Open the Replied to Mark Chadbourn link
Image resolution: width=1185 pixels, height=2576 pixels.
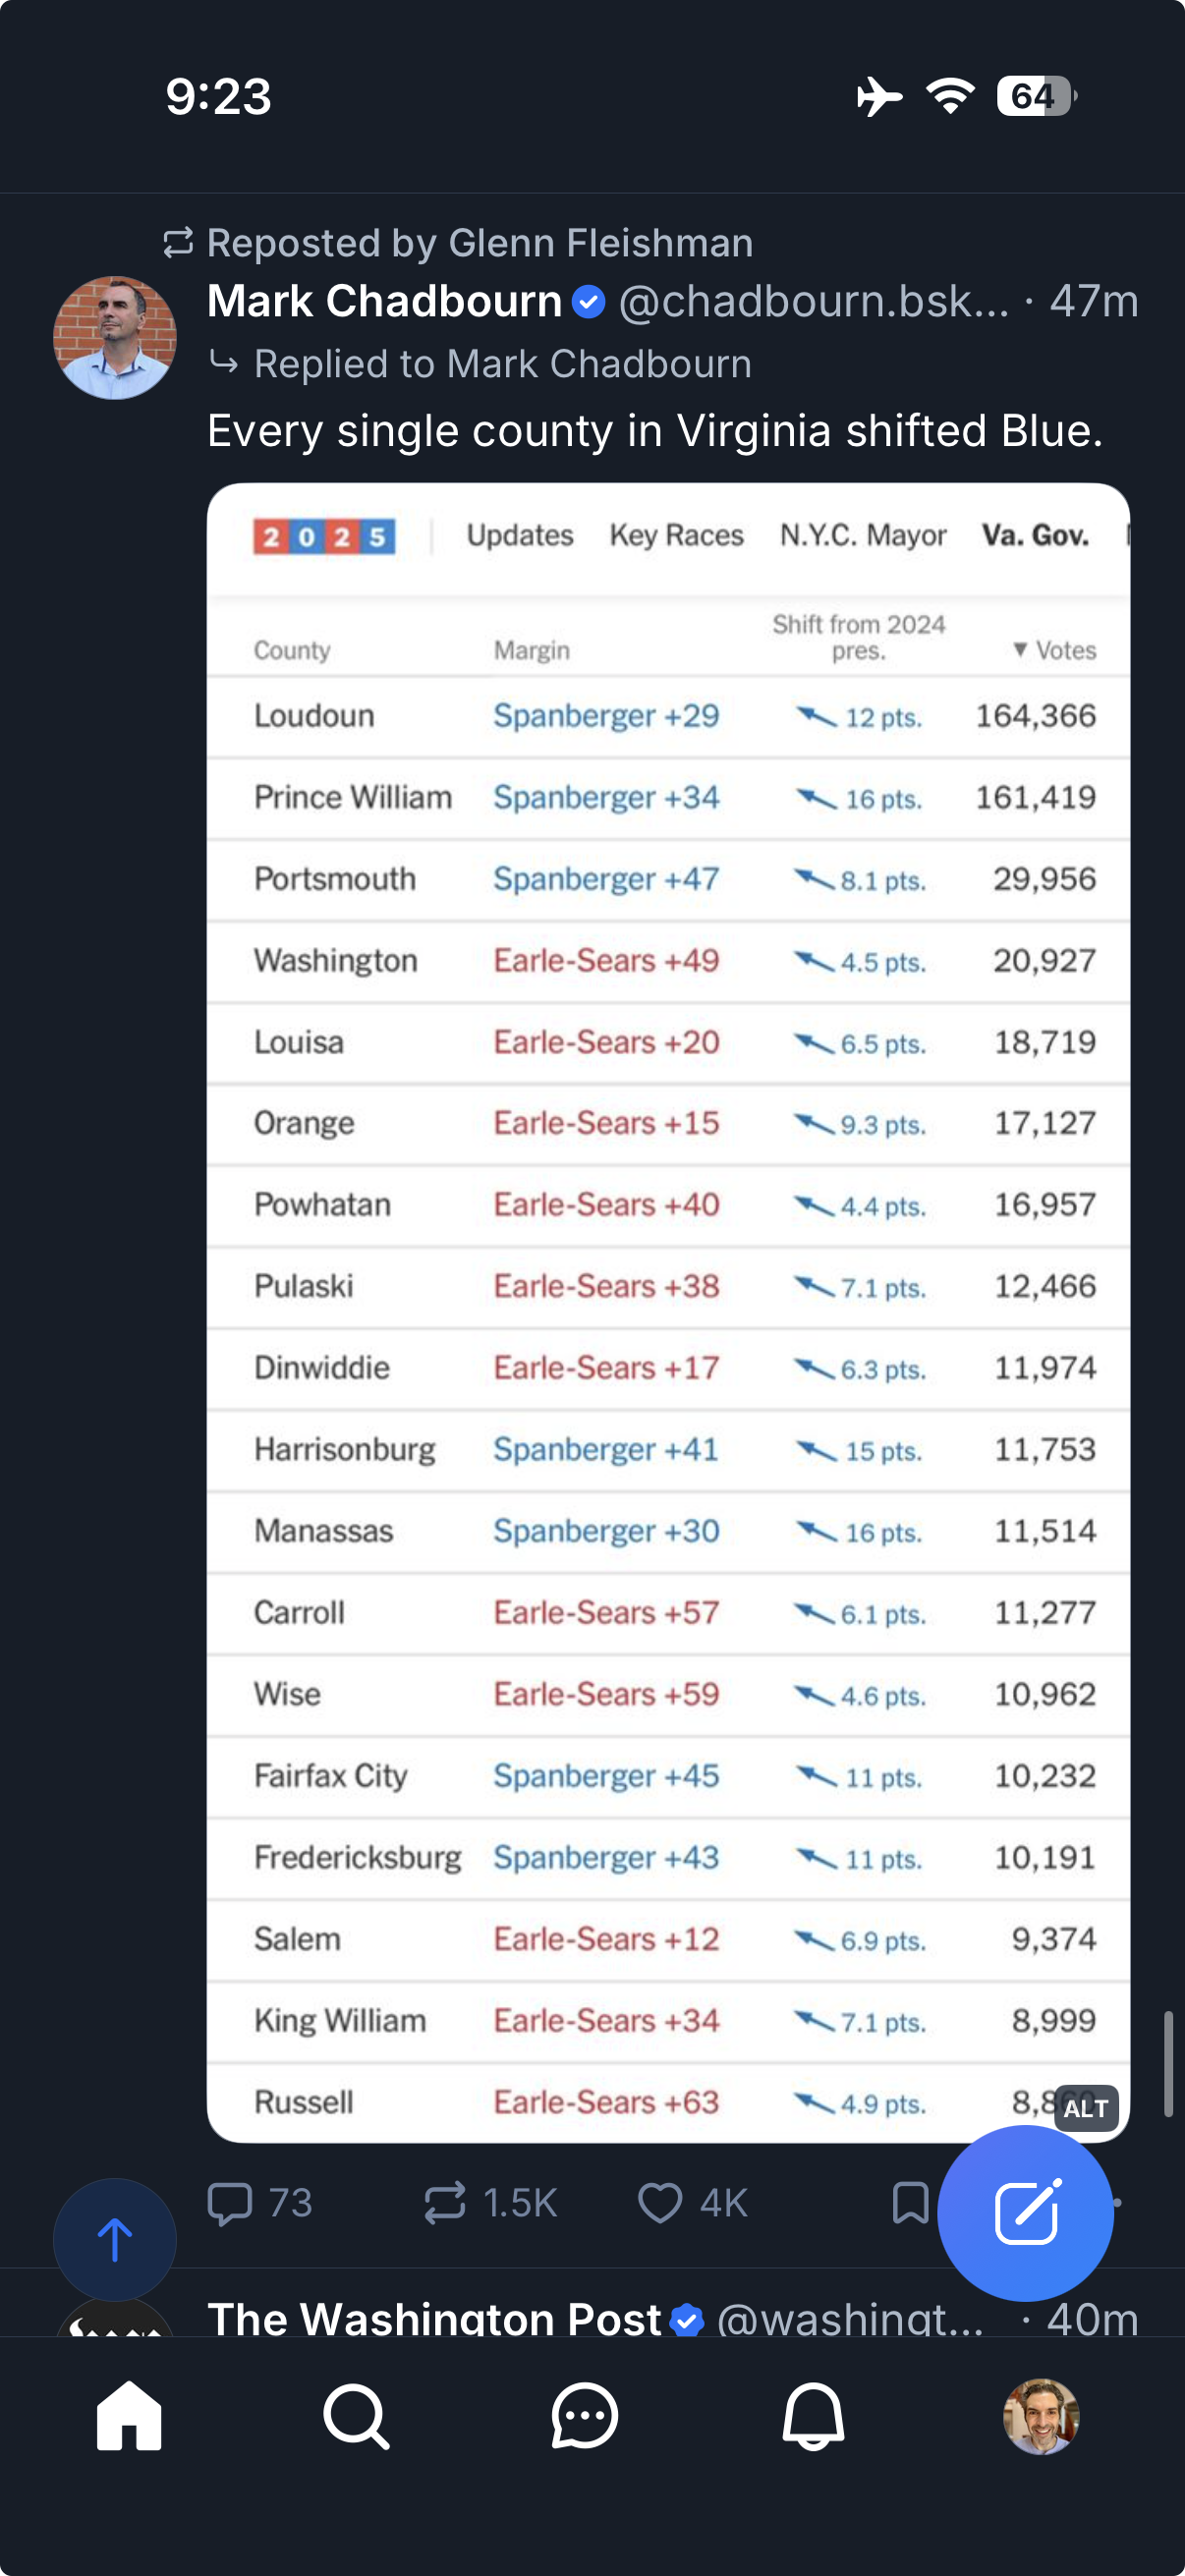[502, 364]
